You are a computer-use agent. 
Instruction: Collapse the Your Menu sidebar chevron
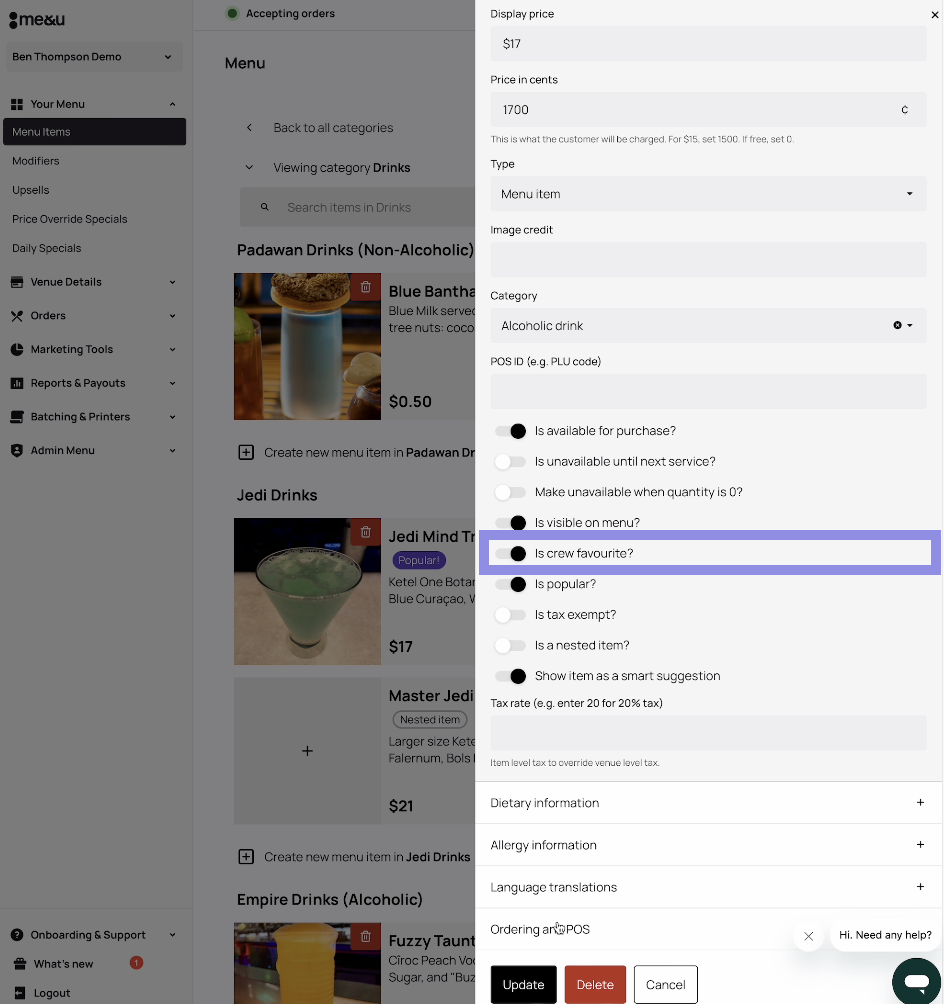[x=172, y=104]
